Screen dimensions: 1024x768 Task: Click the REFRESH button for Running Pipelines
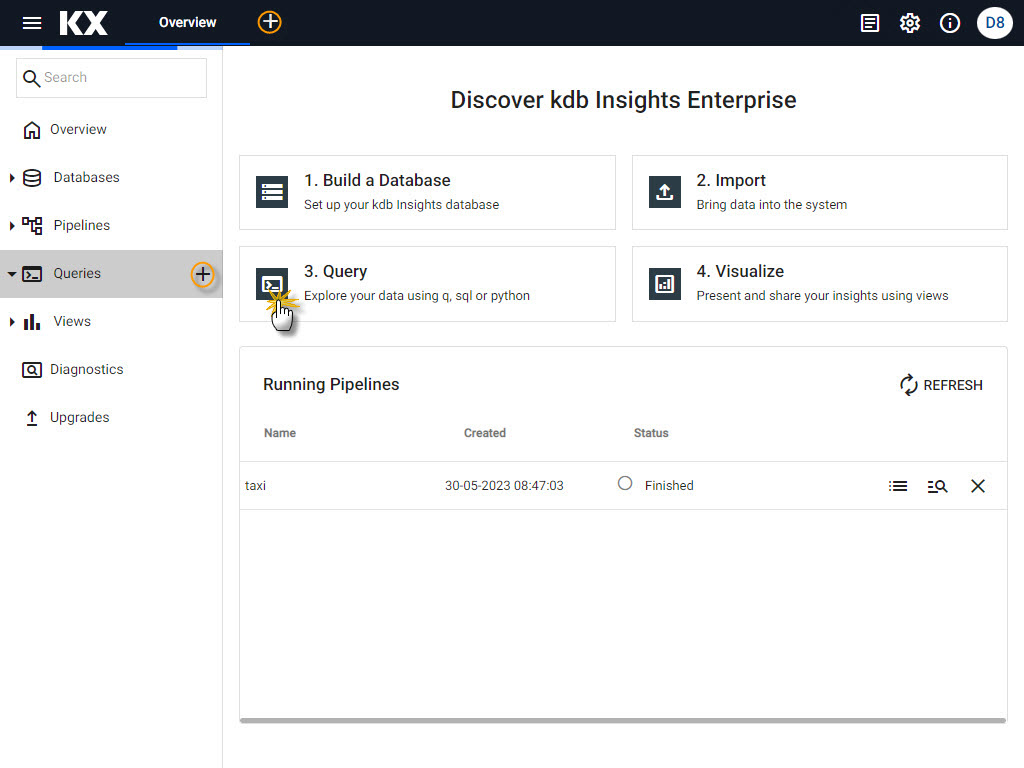941,385
